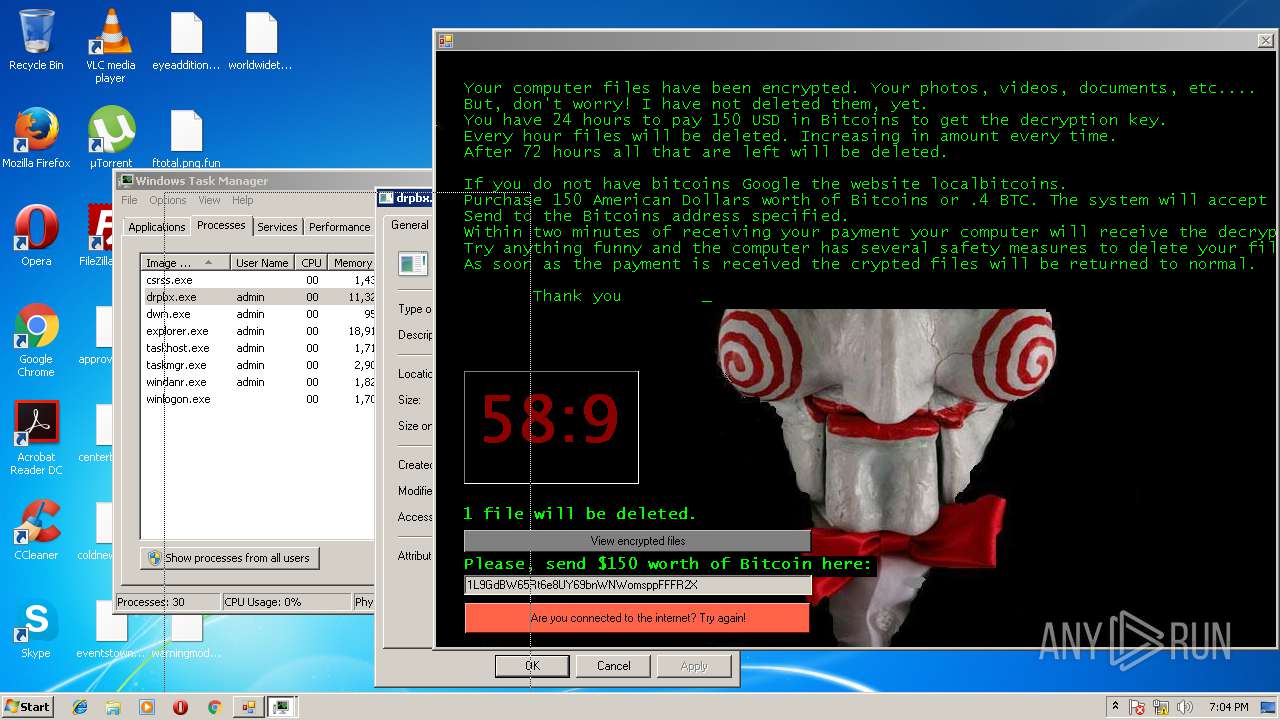This screenshot has height=720, width=1280.
Task: Select the eyeaddition file on desktop
Action: (186, 42)
